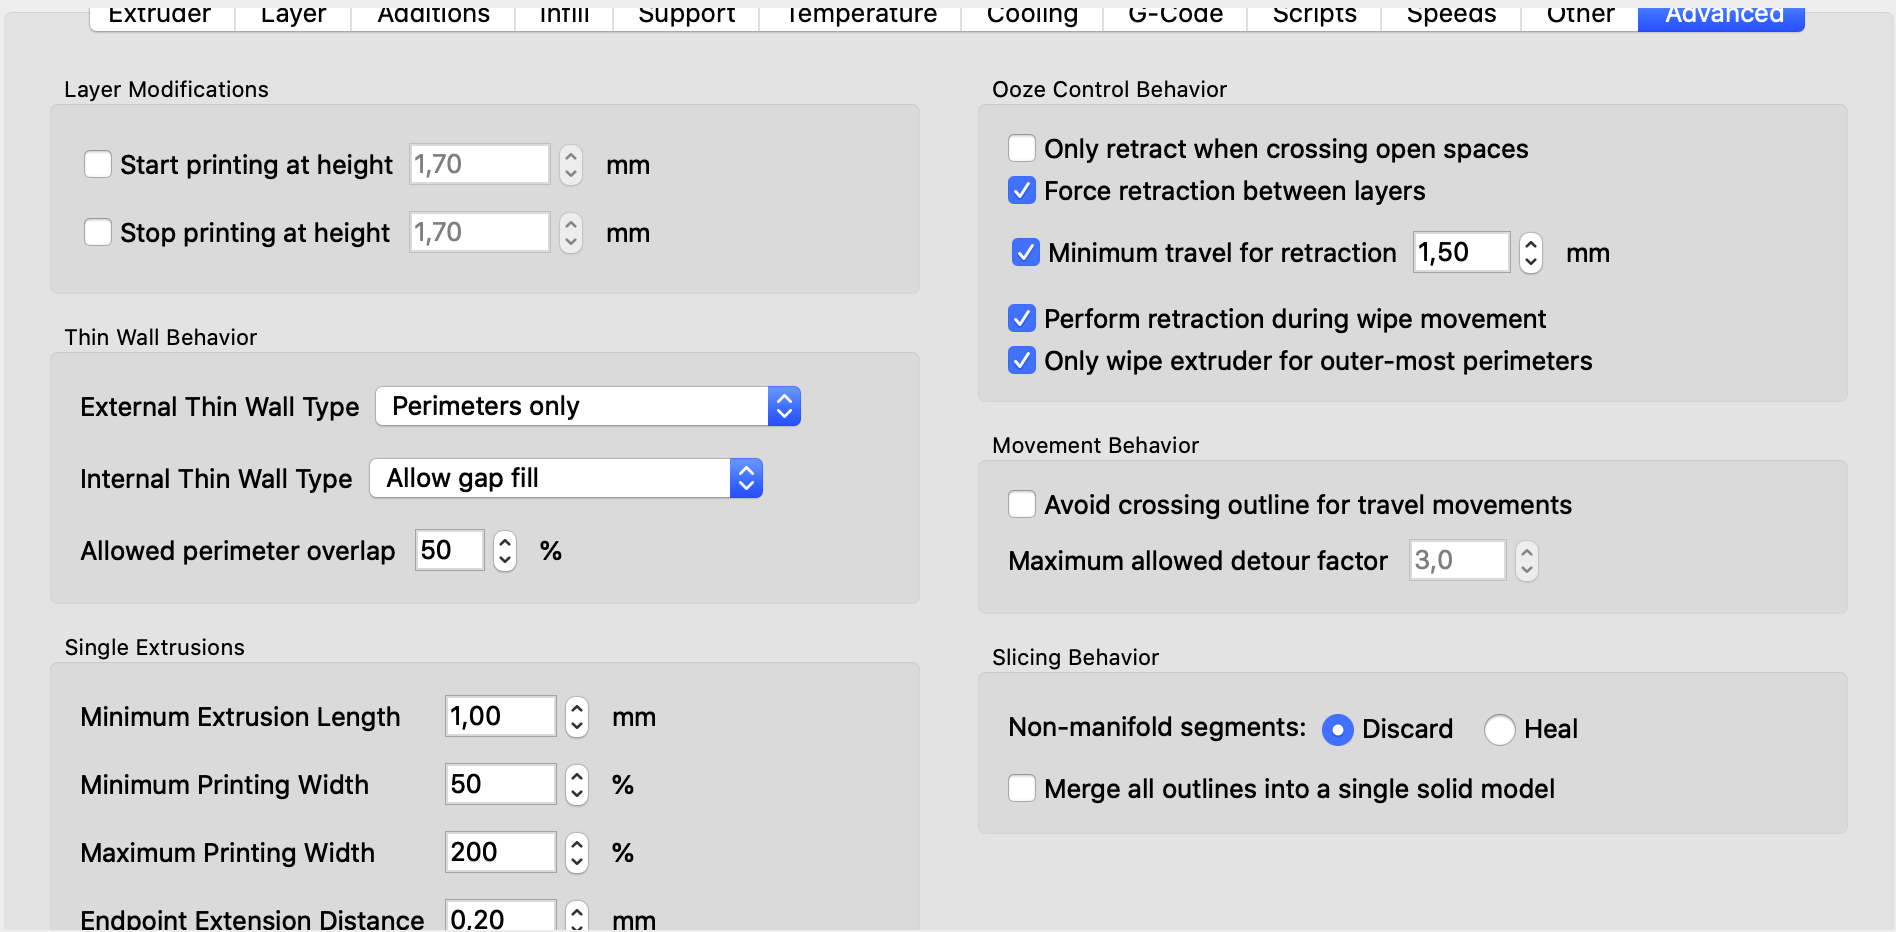
Task: Uncheck Force retraction between layers
Action: pos(1022,190)
